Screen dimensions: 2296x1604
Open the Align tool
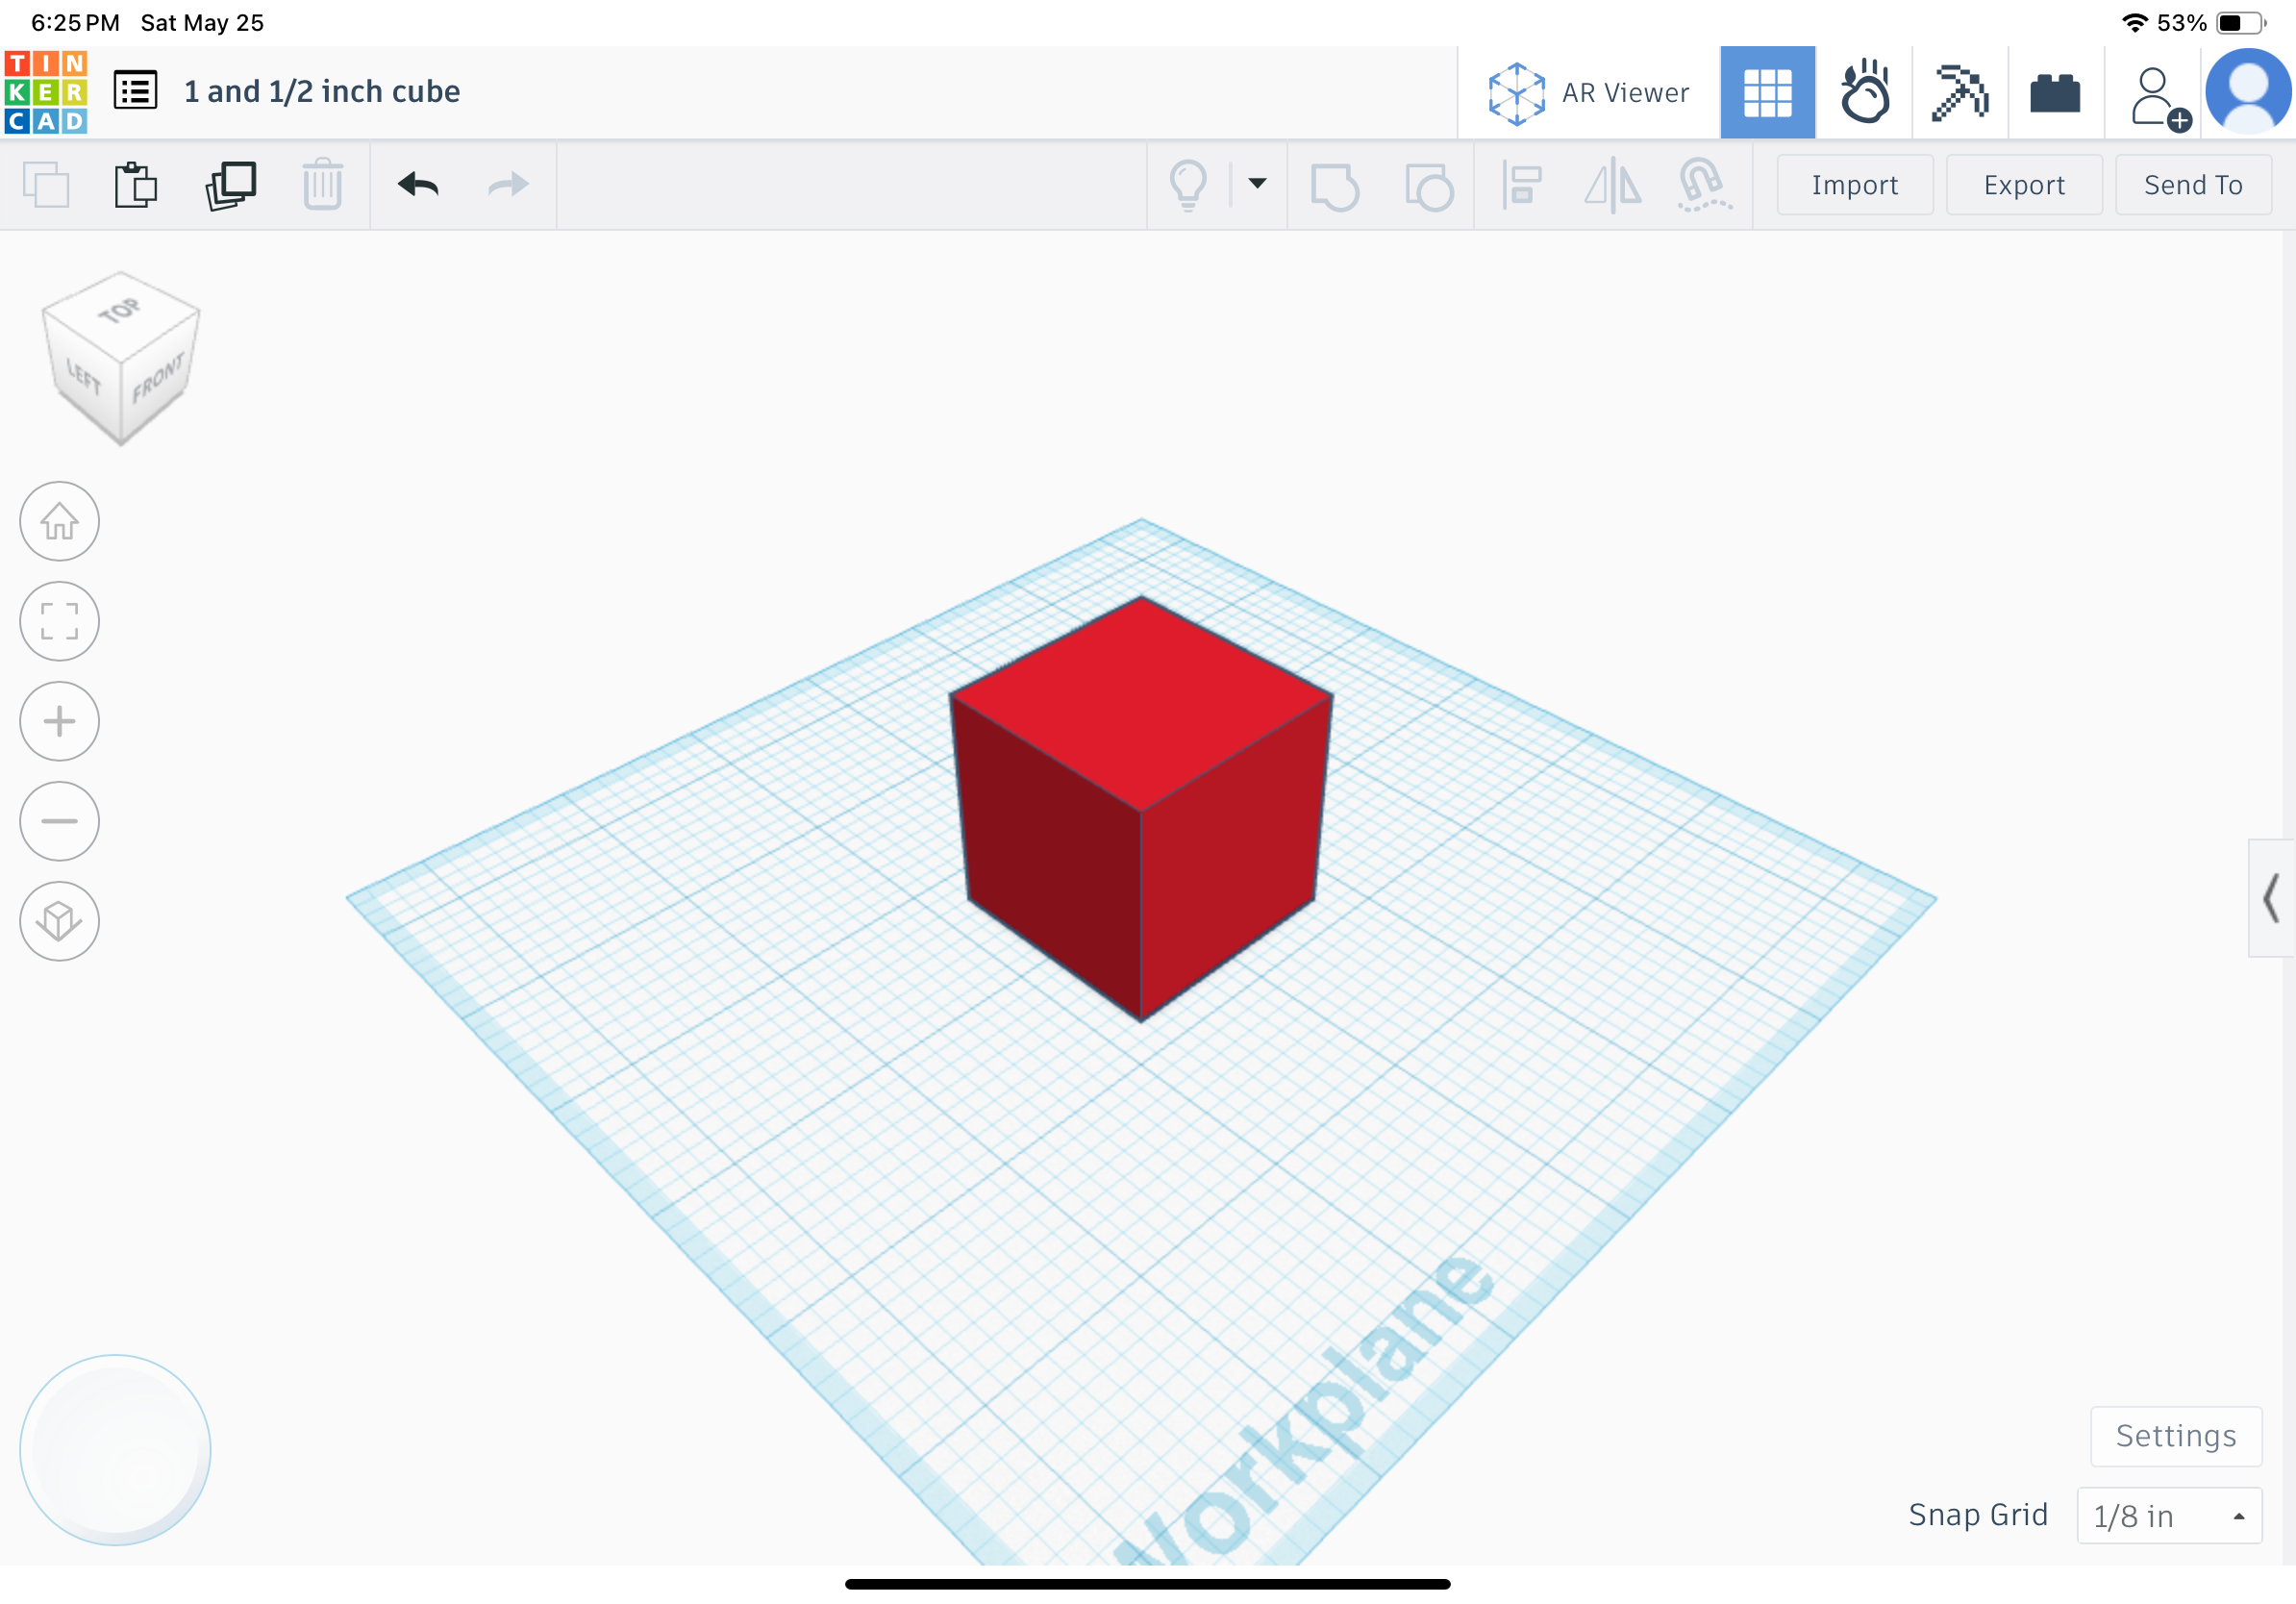(1522, 186)
